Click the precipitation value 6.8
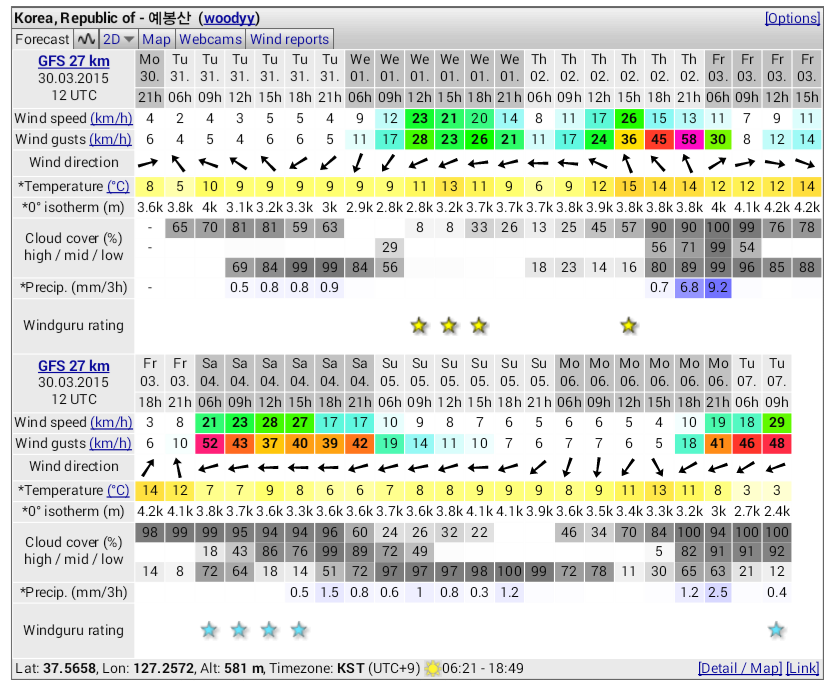This screenshot has height=695, width=835. [689, 288]
